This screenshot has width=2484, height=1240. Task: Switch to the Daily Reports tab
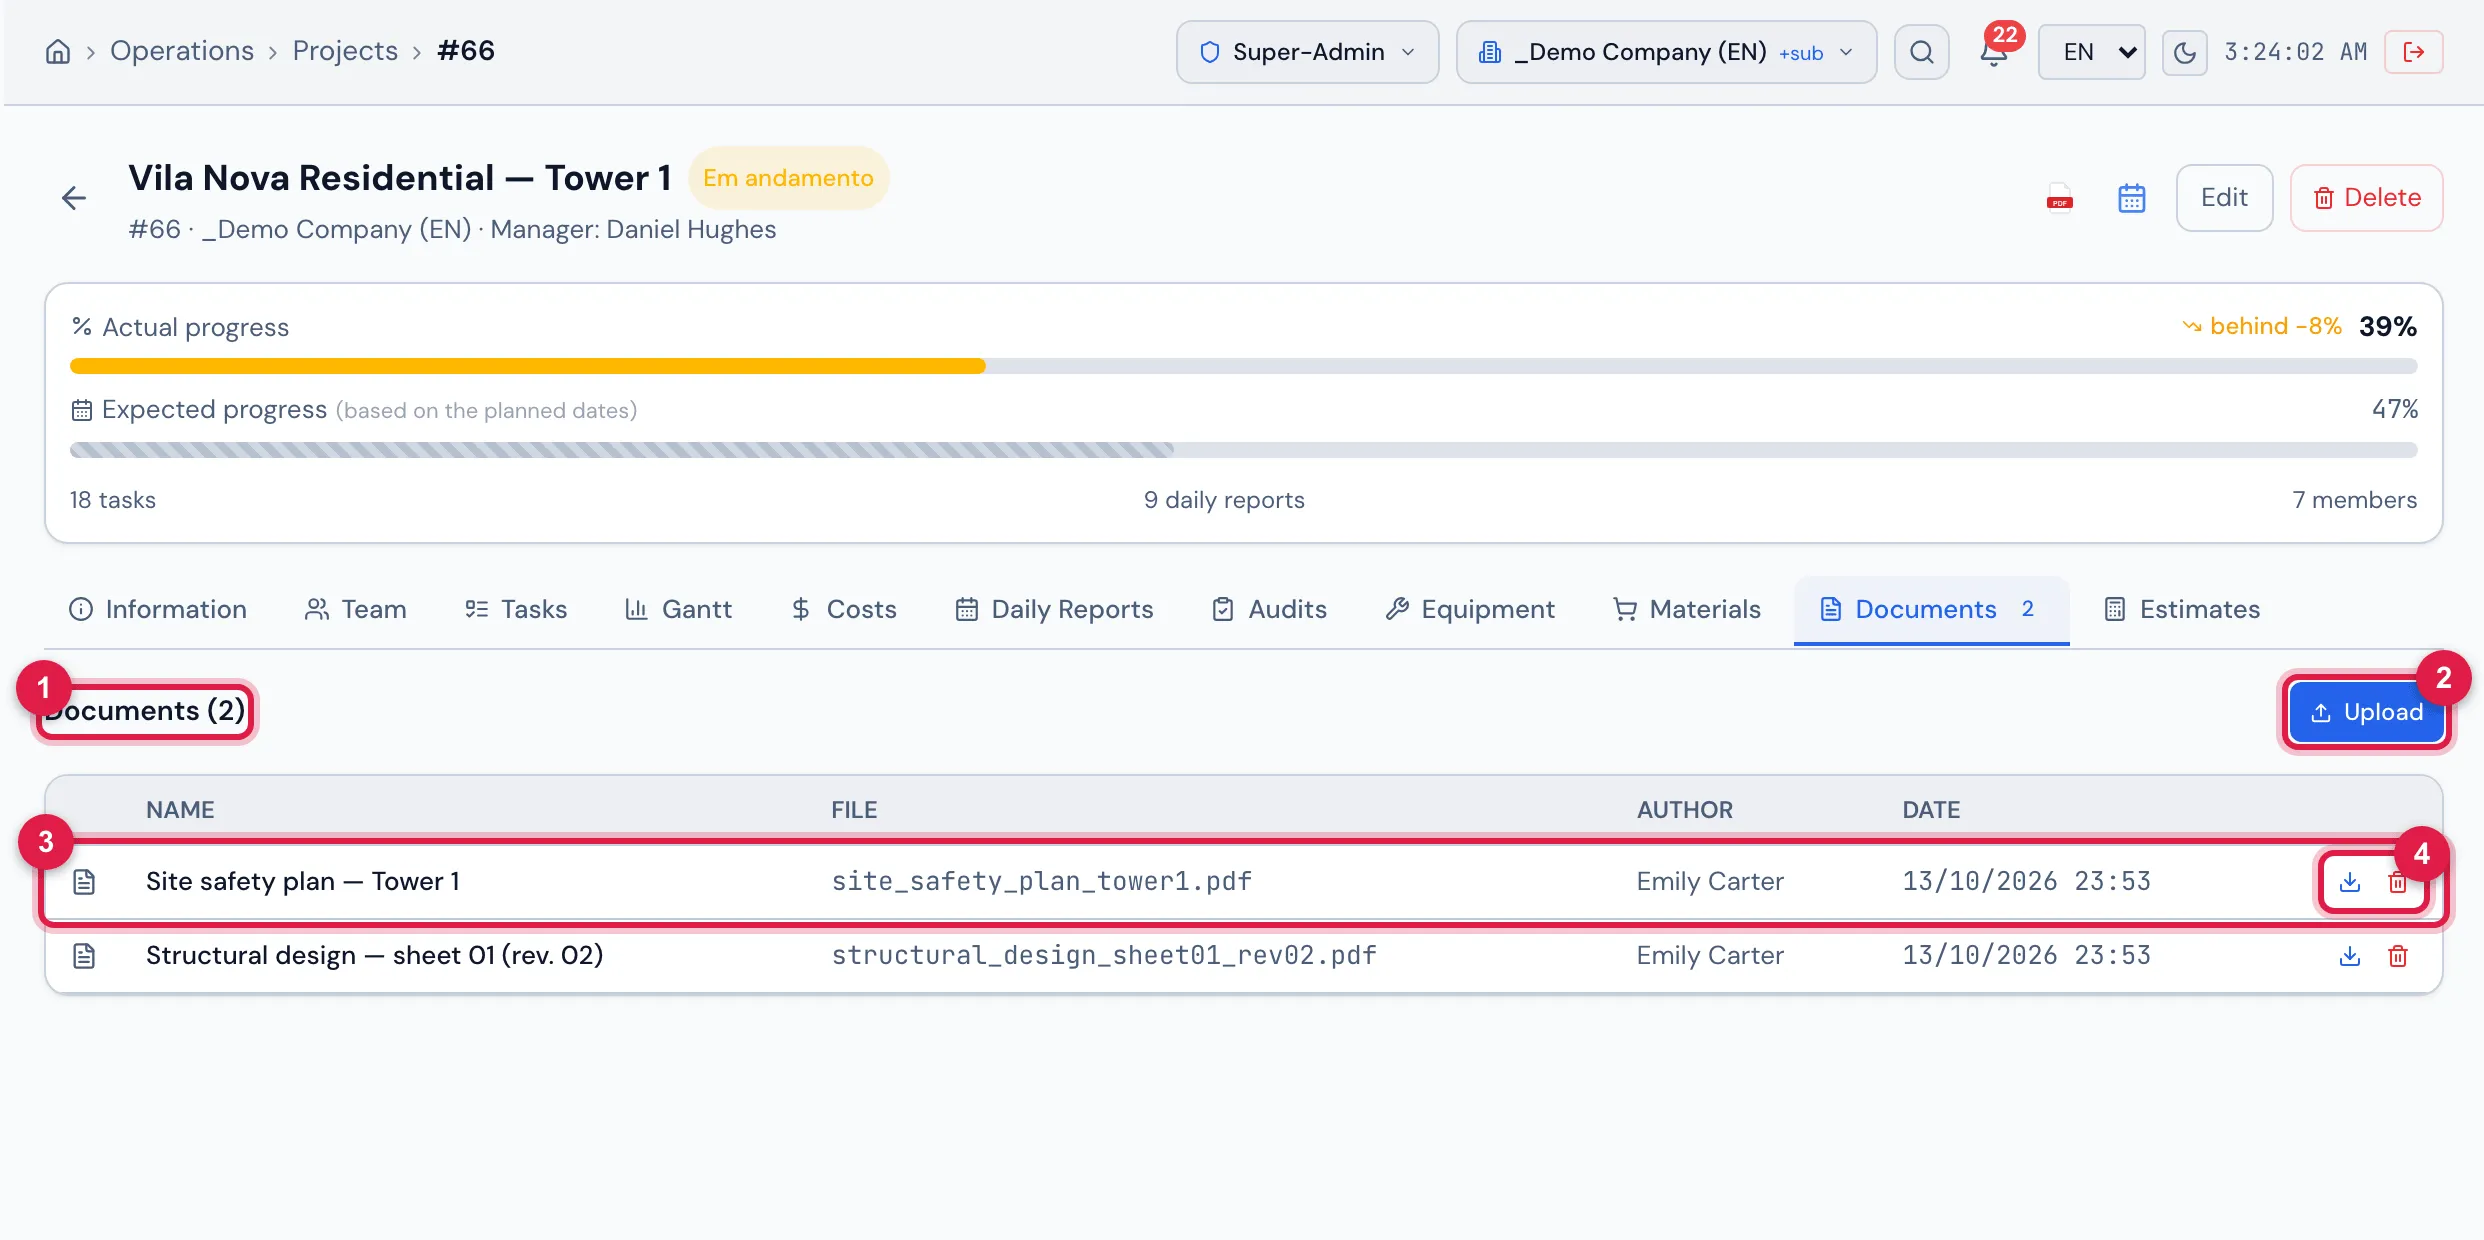1054,610
